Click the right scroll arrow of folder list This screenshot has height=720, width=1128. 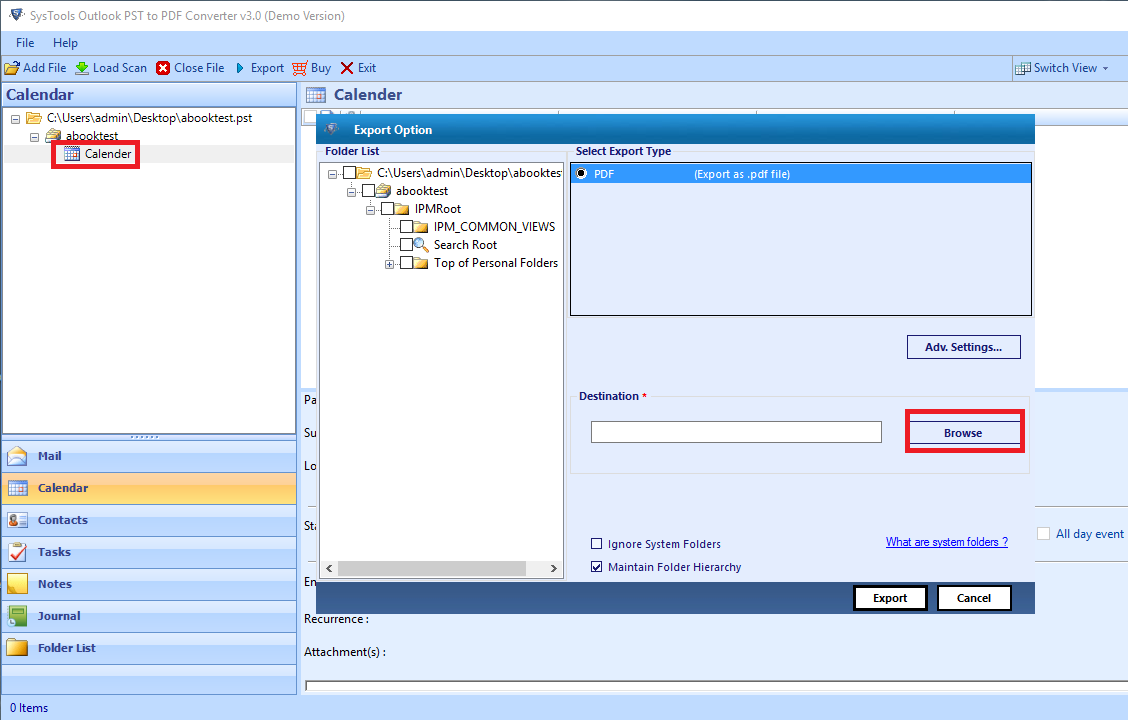553,568
